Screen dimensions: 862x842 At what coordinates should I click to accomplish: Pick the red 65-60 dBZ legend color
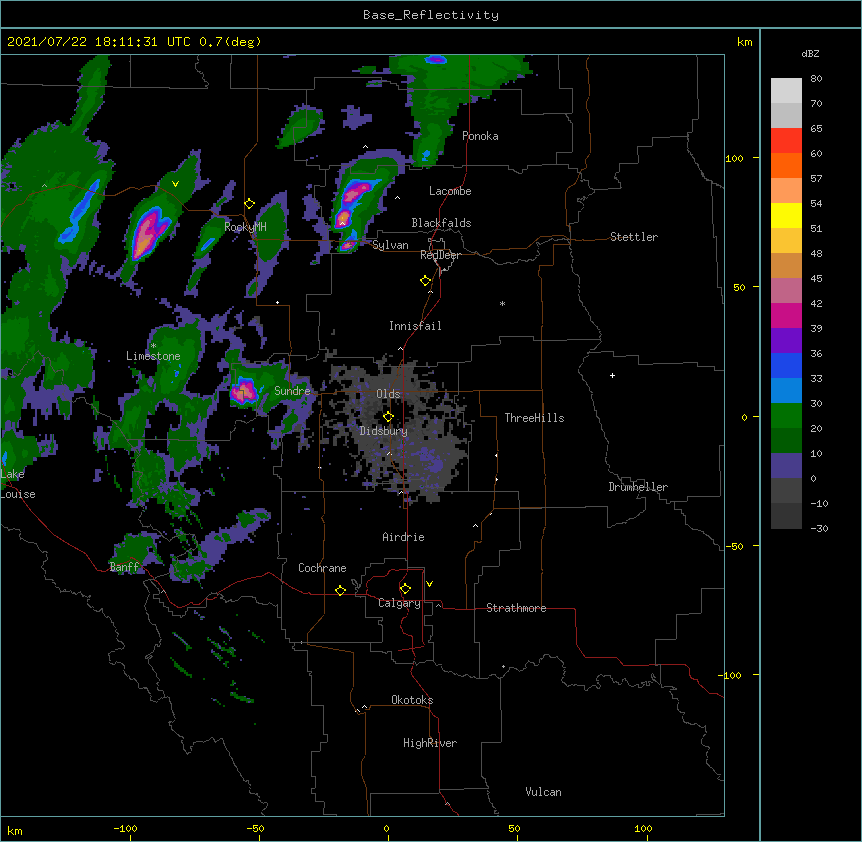[786, 141]
